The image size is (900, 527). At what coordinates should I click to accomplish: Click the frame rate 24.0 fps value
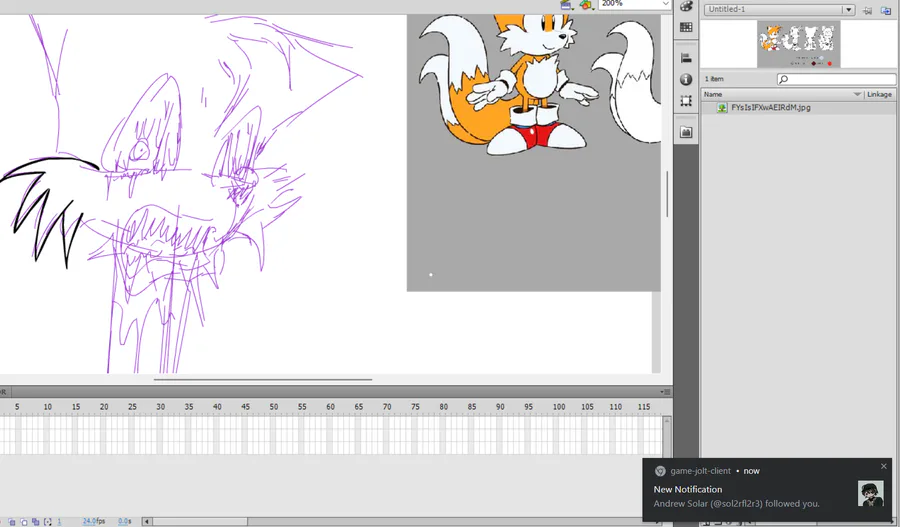coord(94,521)
